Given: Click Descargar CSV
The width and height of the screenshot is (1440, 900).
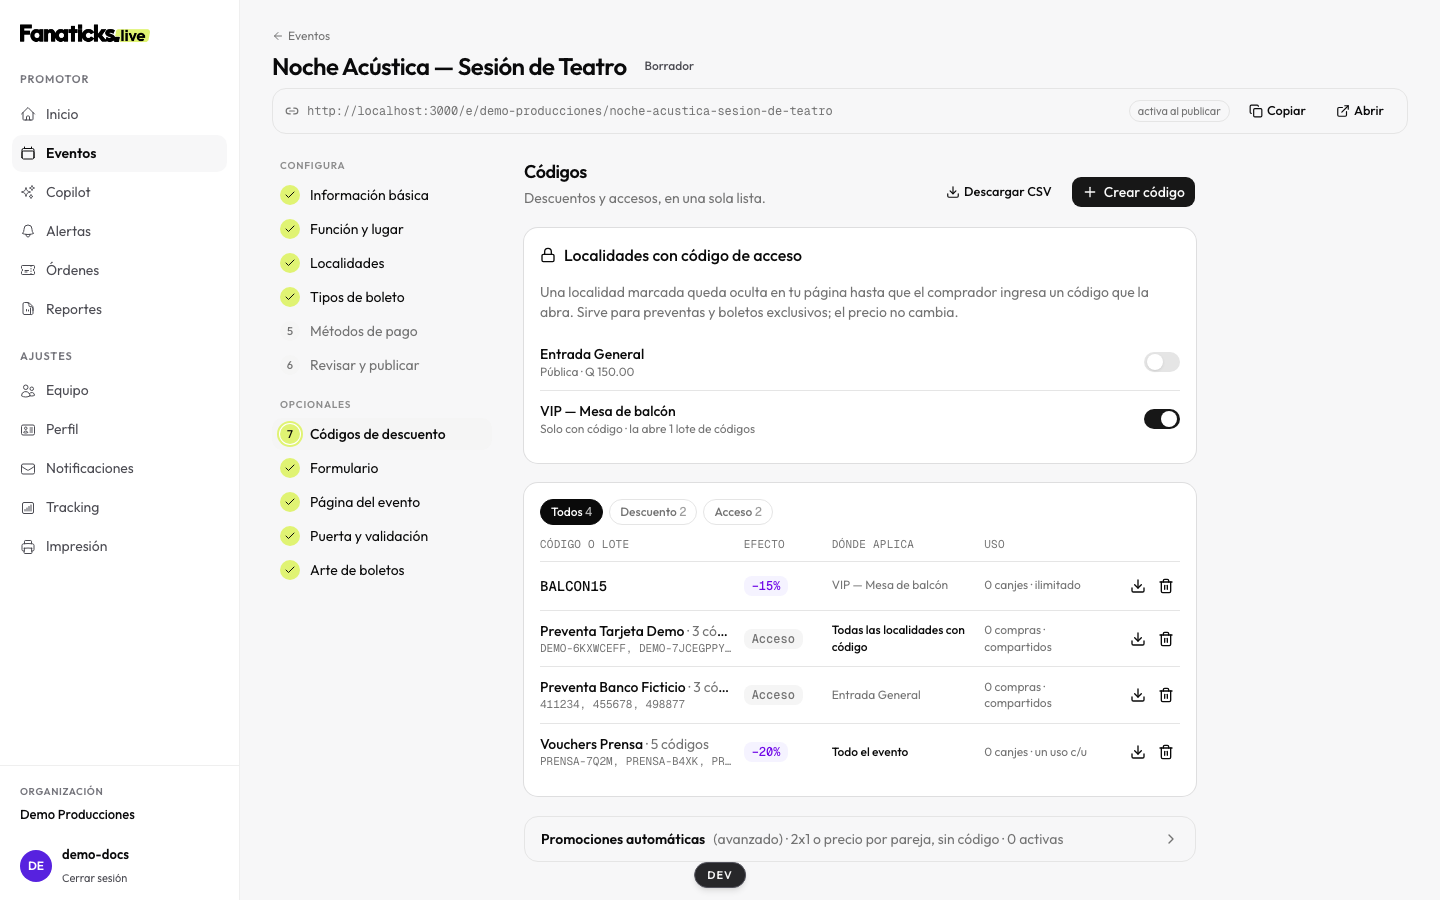Looking at the screenshot, I should pos(999,192).
